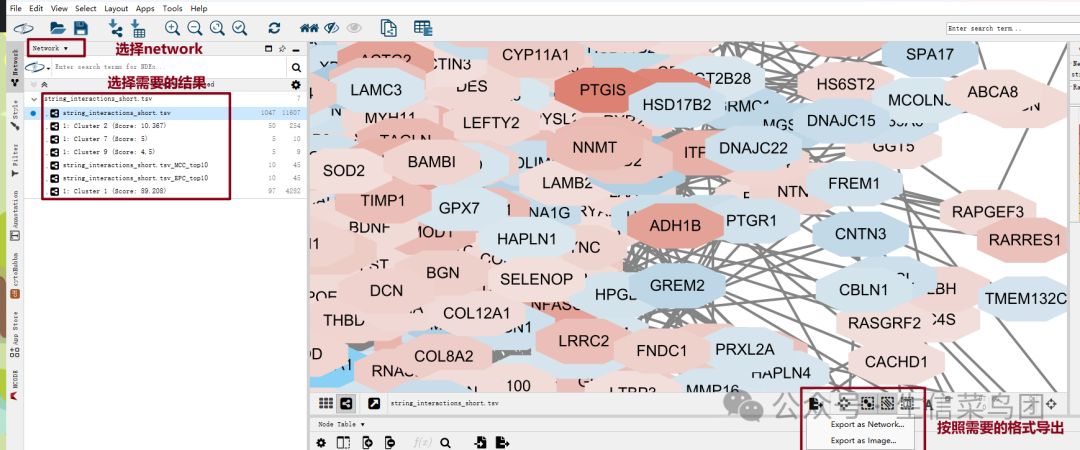Export node table to file icon
The height and width of the screenshot is (450, 1080).
click(502, 442)
